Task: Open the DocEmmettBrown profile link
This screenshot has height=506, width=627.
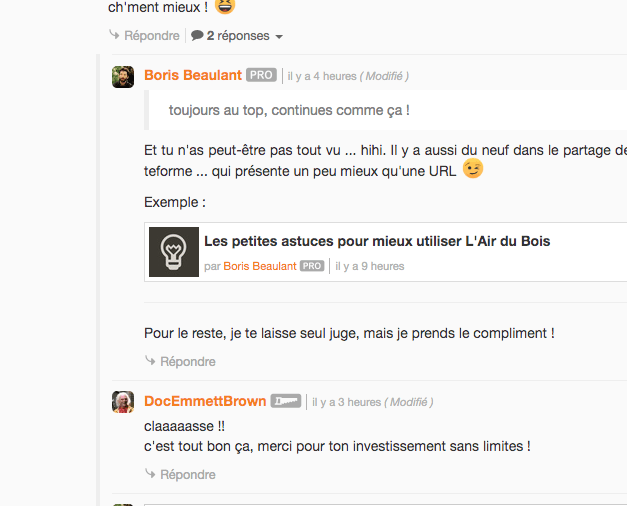Action: (205, 401)
